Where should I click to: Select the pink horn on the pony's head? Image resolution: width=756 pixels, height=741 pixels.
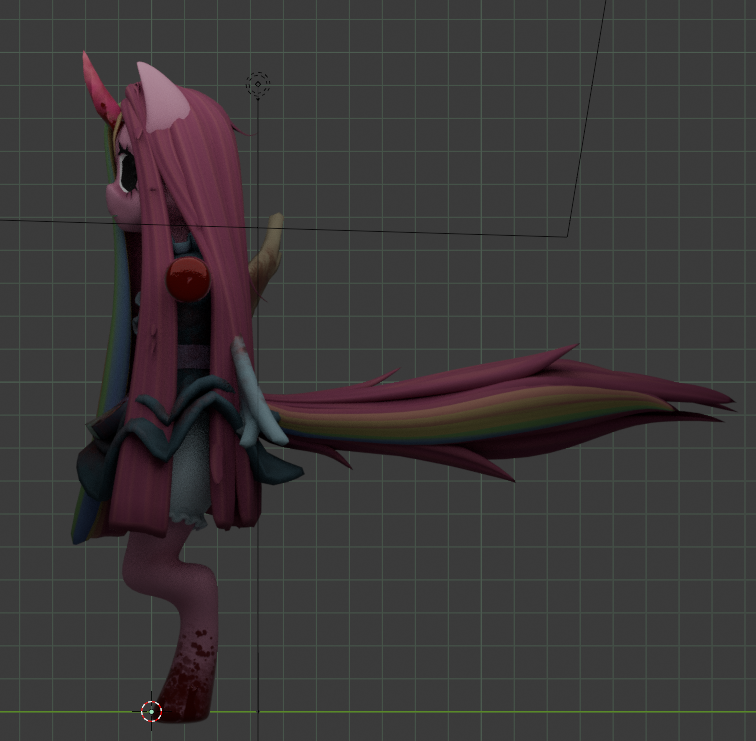[98, 90]
